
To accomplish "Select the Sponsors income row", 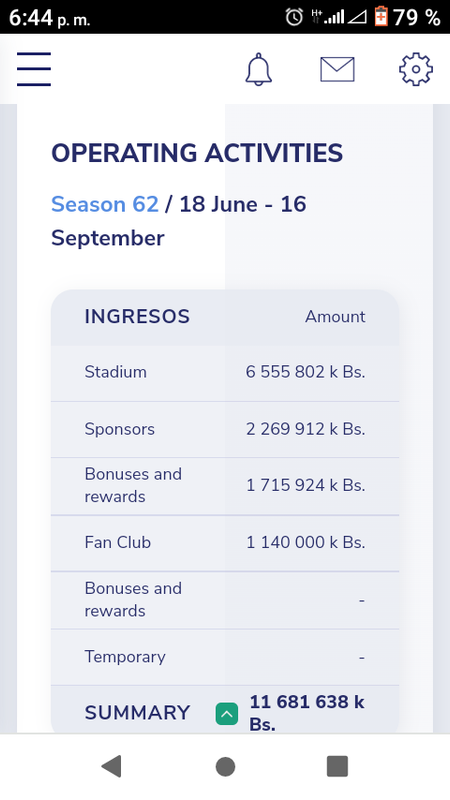I will coord(225,430).
